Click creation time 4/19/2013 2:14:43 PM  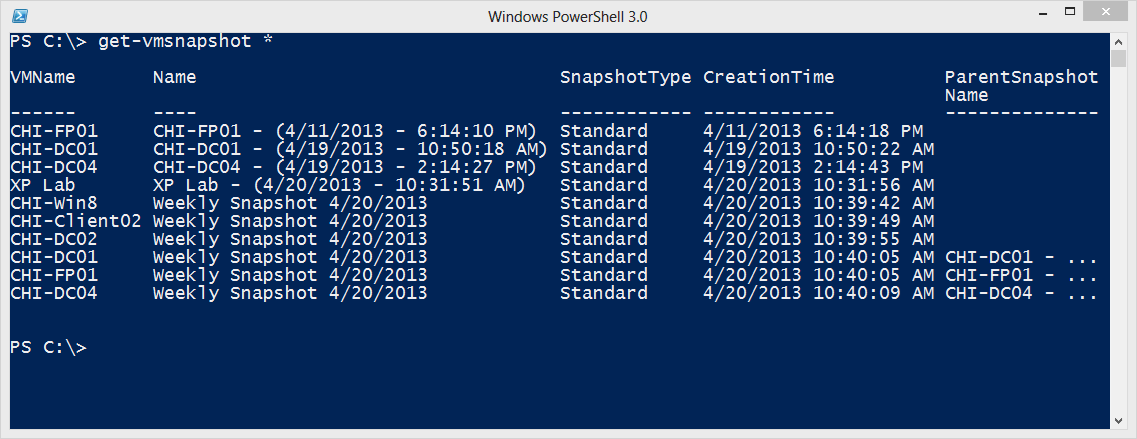[813, 167]
